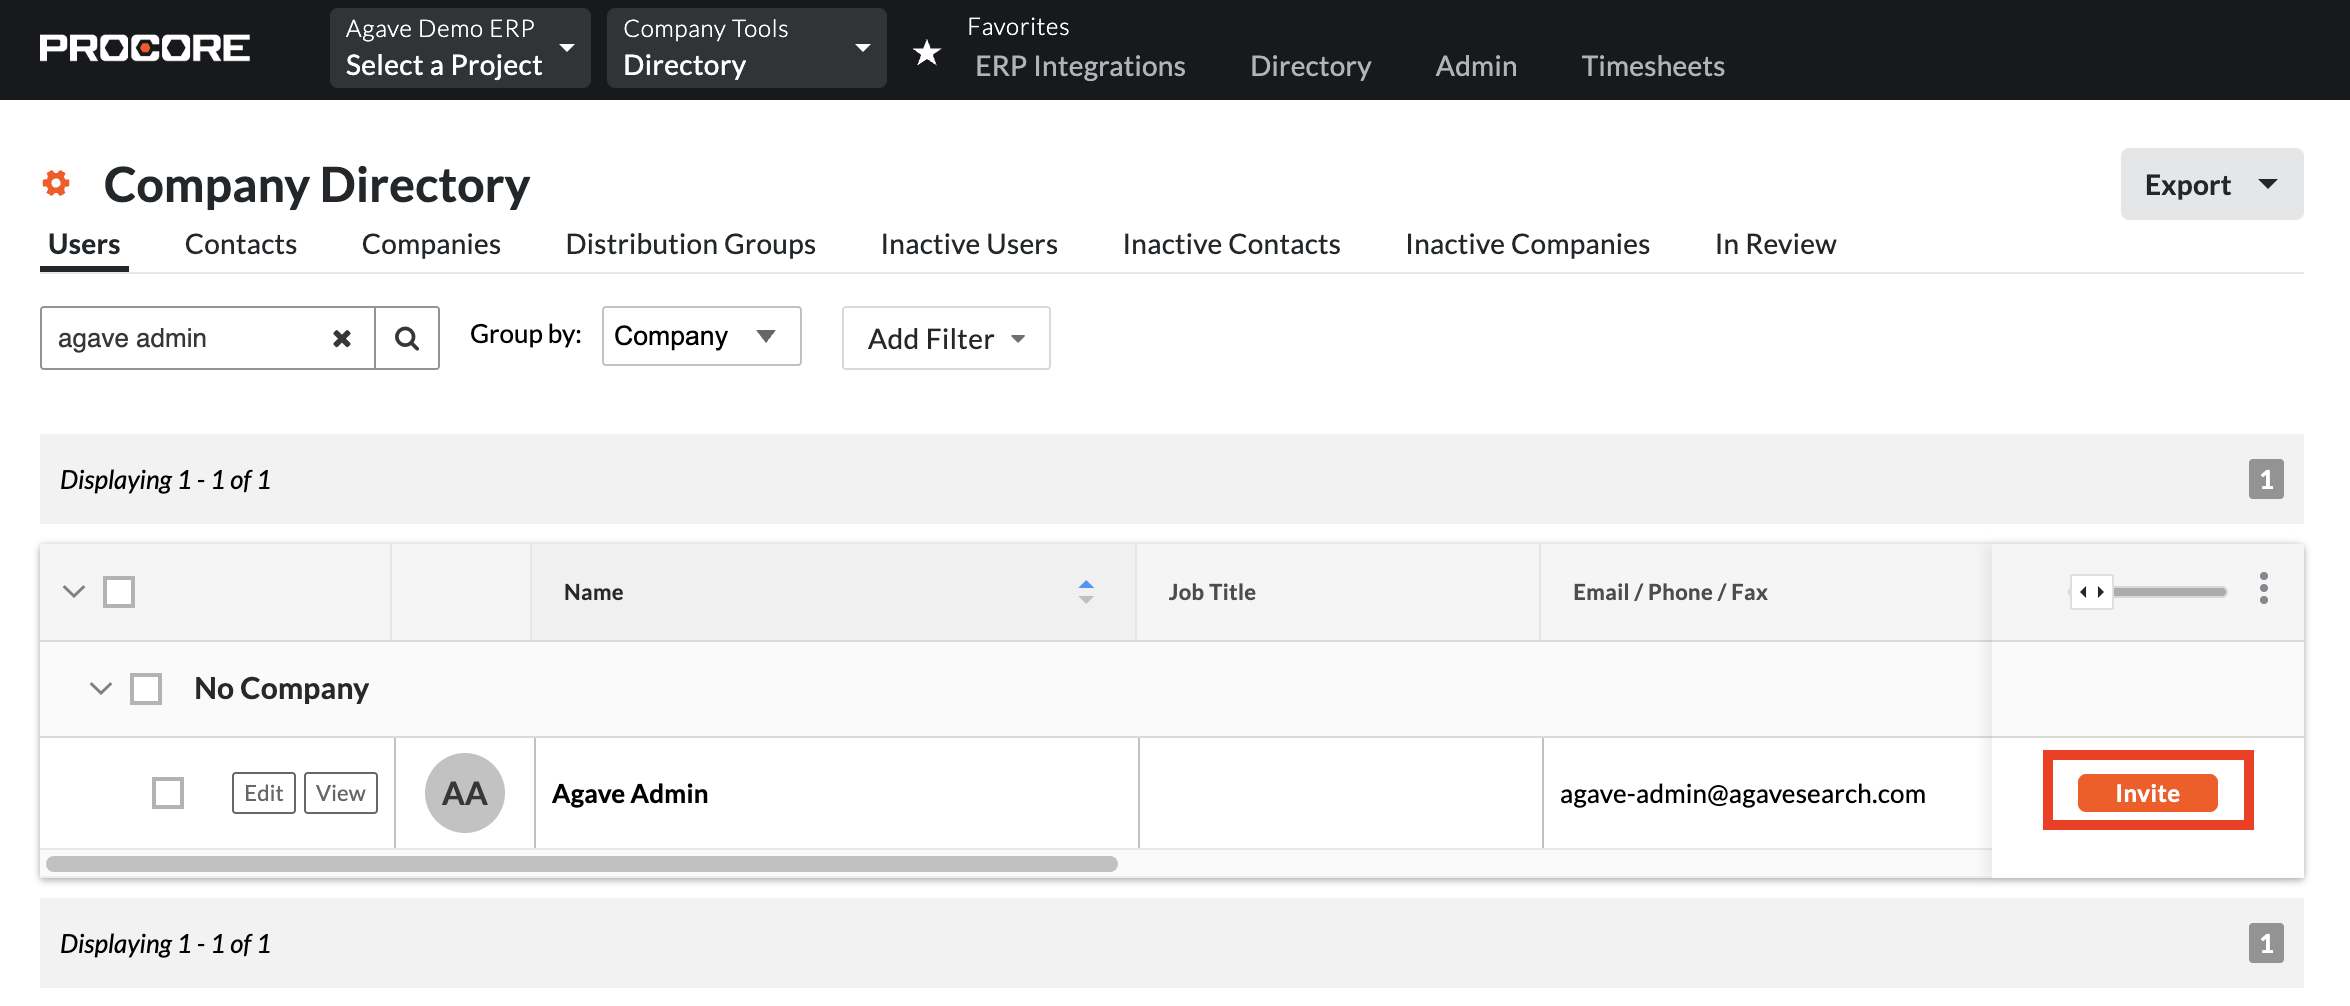
Task: Click the Favorites star icon
Action: [x=927, y=52]
